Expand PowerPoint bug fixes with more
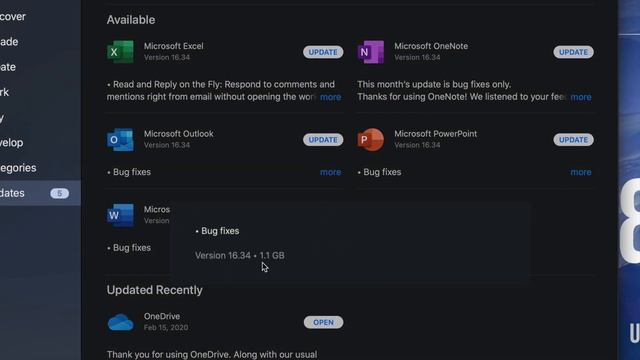640x360 pixels. click(581, 172)
